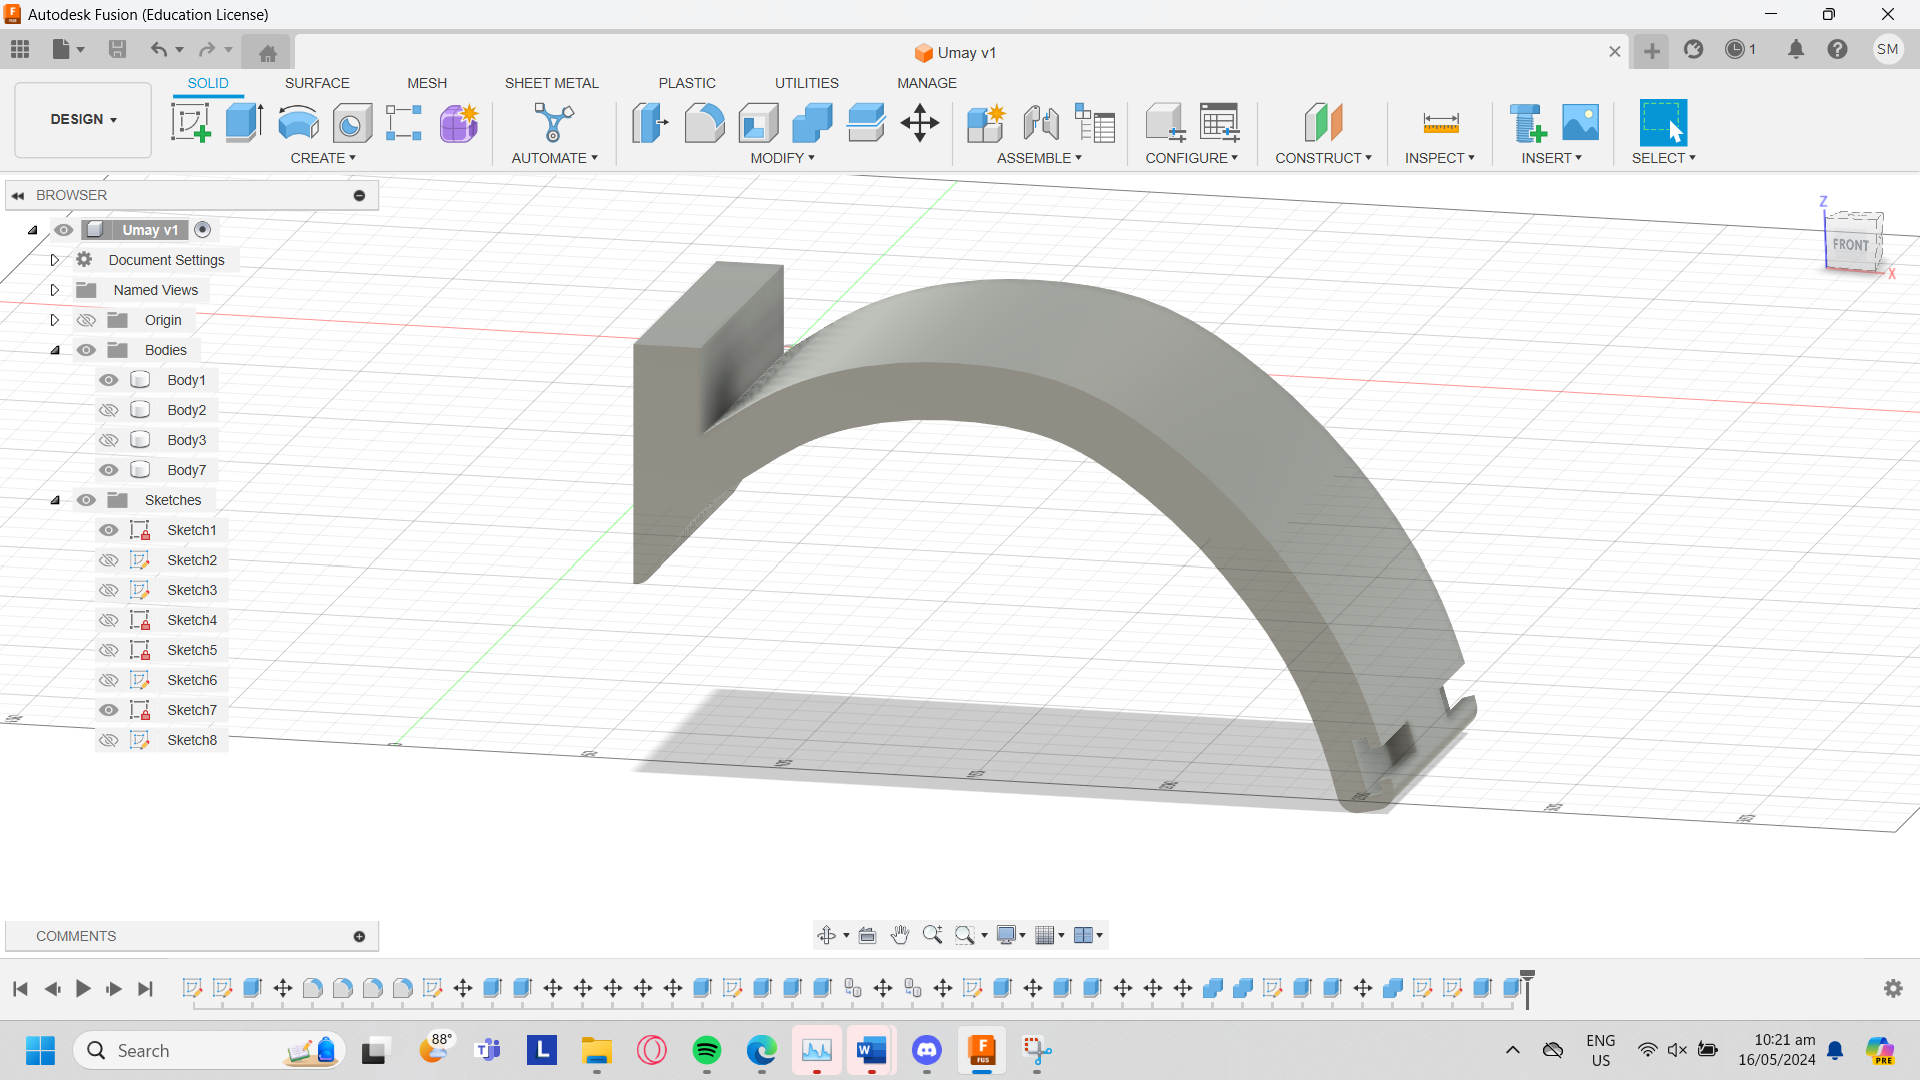This screenshot has height=1080, width=1920.
Task: Open timeline settings gear
Action: (1893, 988)
